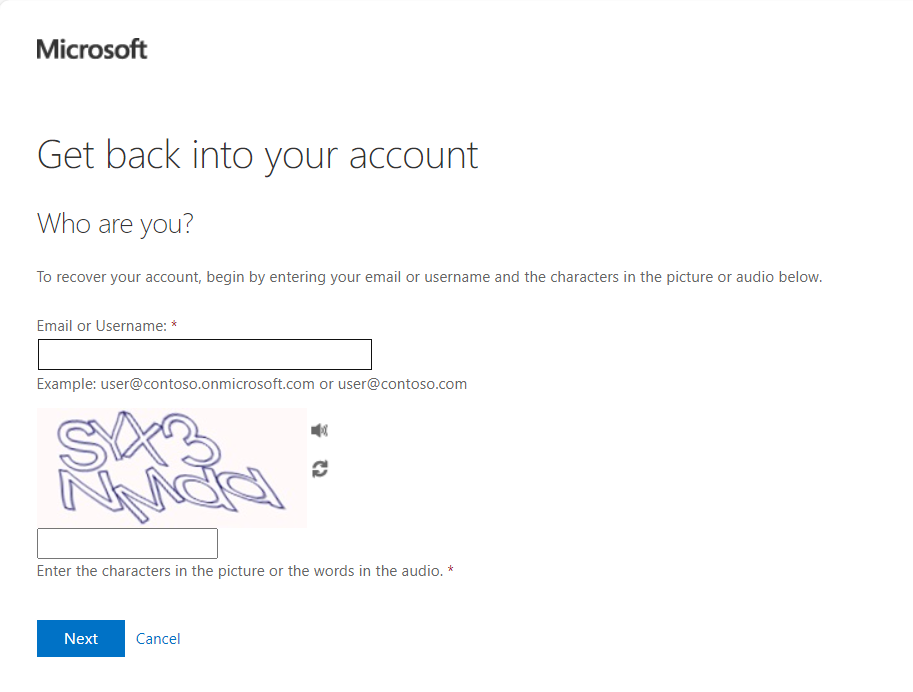Screen dimensions: 913x692
Task: Click the Next button
Action: coord(81,638)
